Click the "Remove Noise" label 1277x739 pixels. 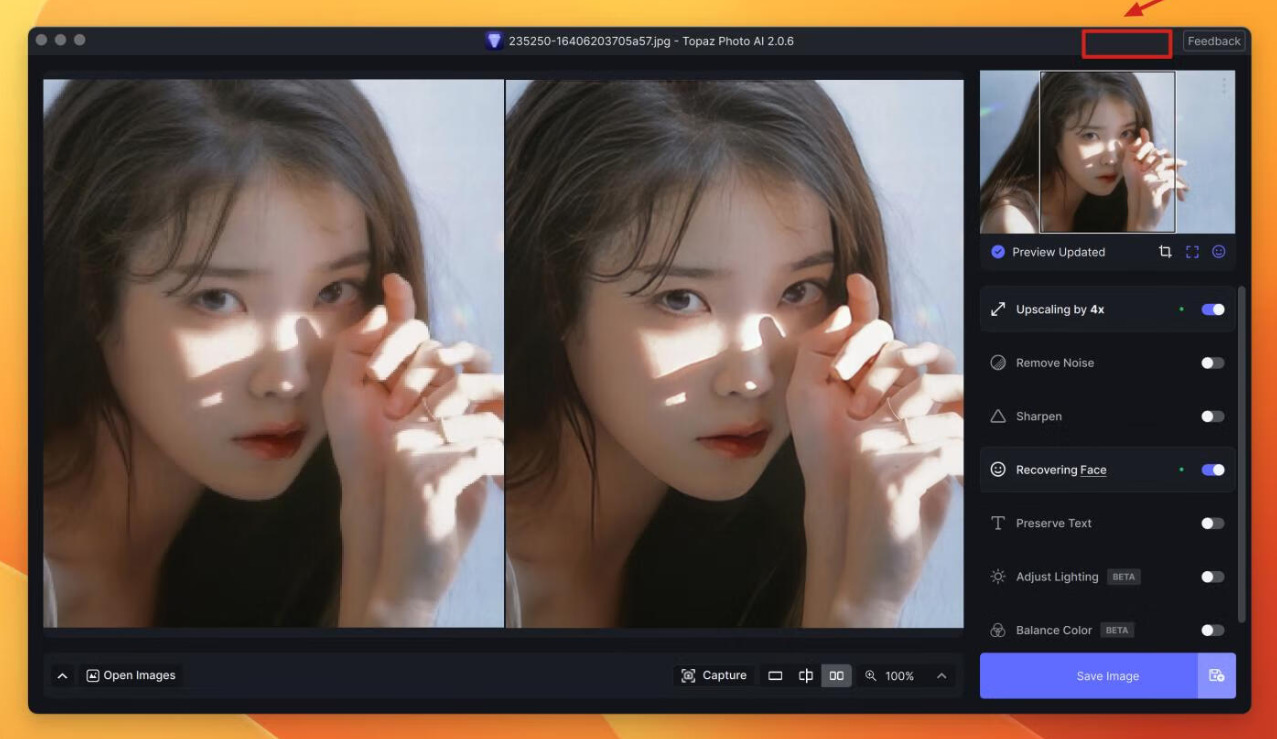[1055, 363]
